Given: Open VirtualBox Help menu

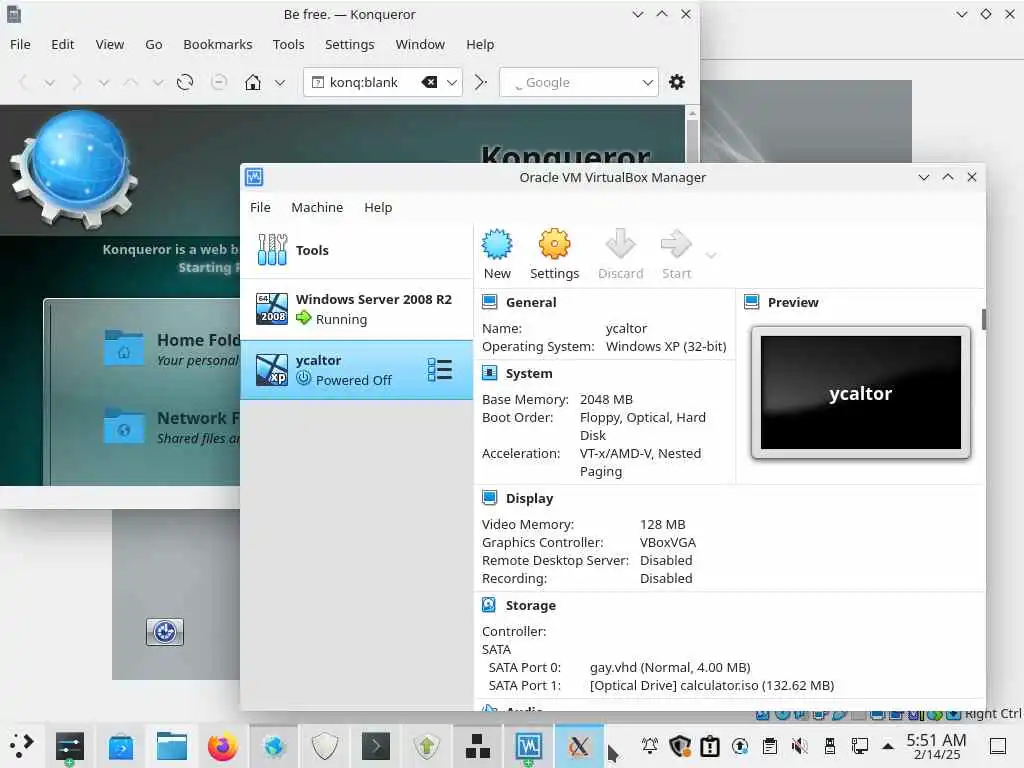Looking at the screenshot, I should click(378, 207).
